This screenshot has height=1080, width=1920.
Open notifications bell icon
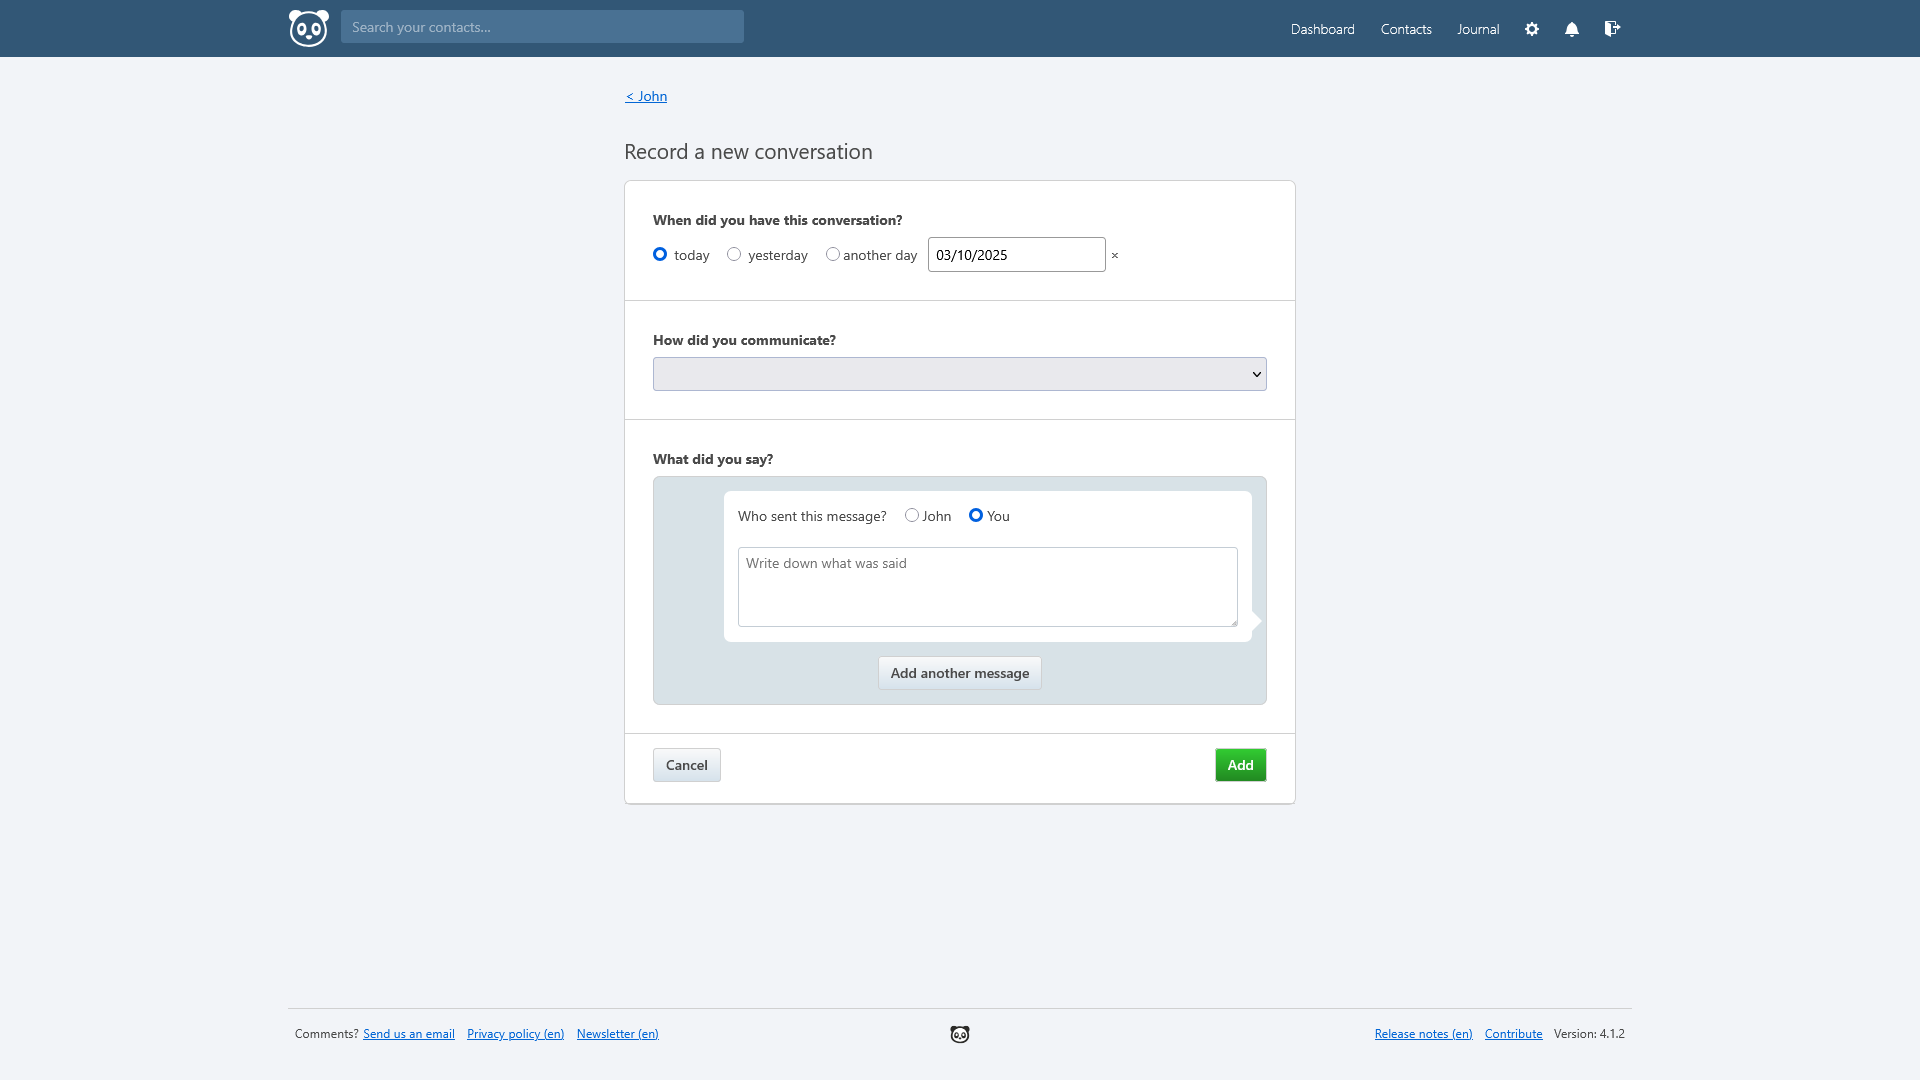(1572, 29)
